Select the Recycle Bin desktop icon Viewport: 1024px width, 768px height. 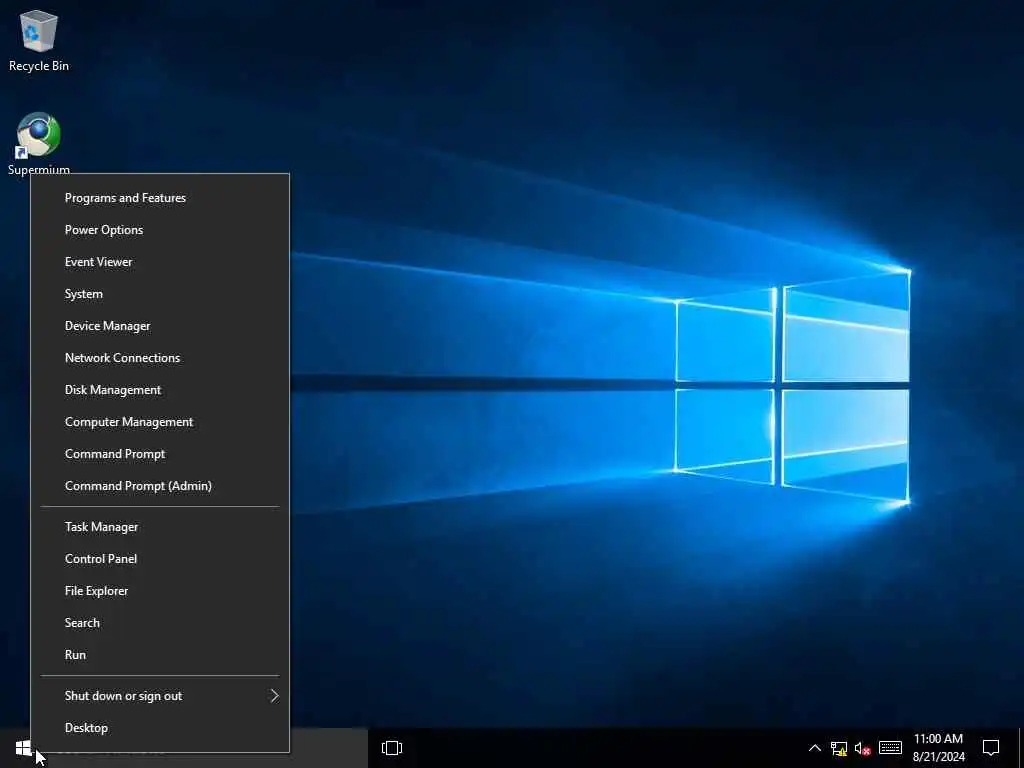(39, 40)
